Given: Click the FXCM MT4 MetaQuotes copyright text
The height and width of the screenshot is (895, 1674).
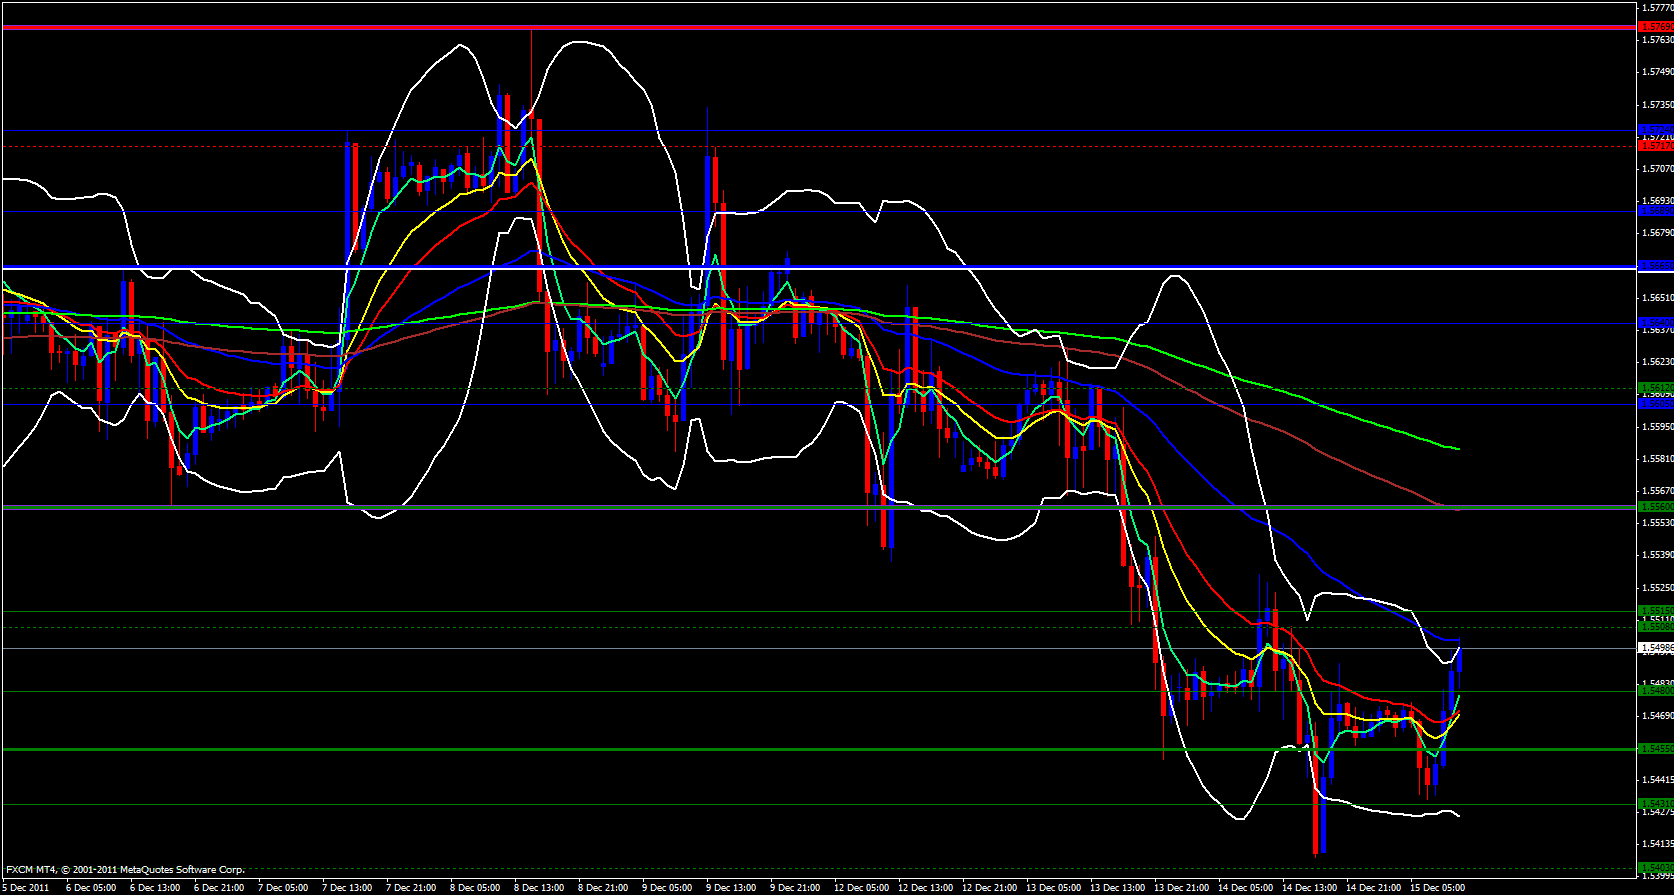Looking at the screenshot, I should 125,870.
